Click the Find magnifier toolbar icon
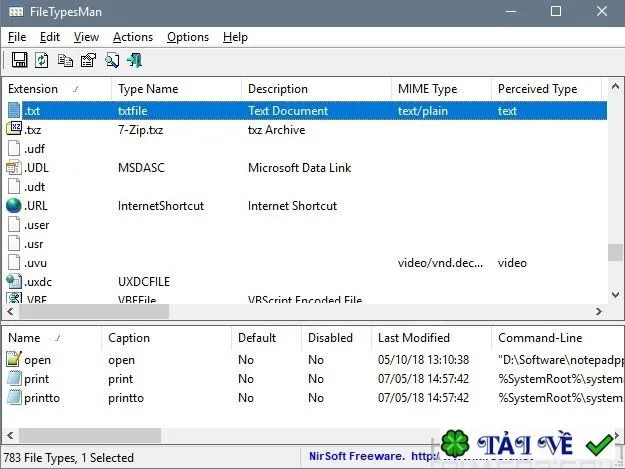The image size is (625, 469). point(112,61)
